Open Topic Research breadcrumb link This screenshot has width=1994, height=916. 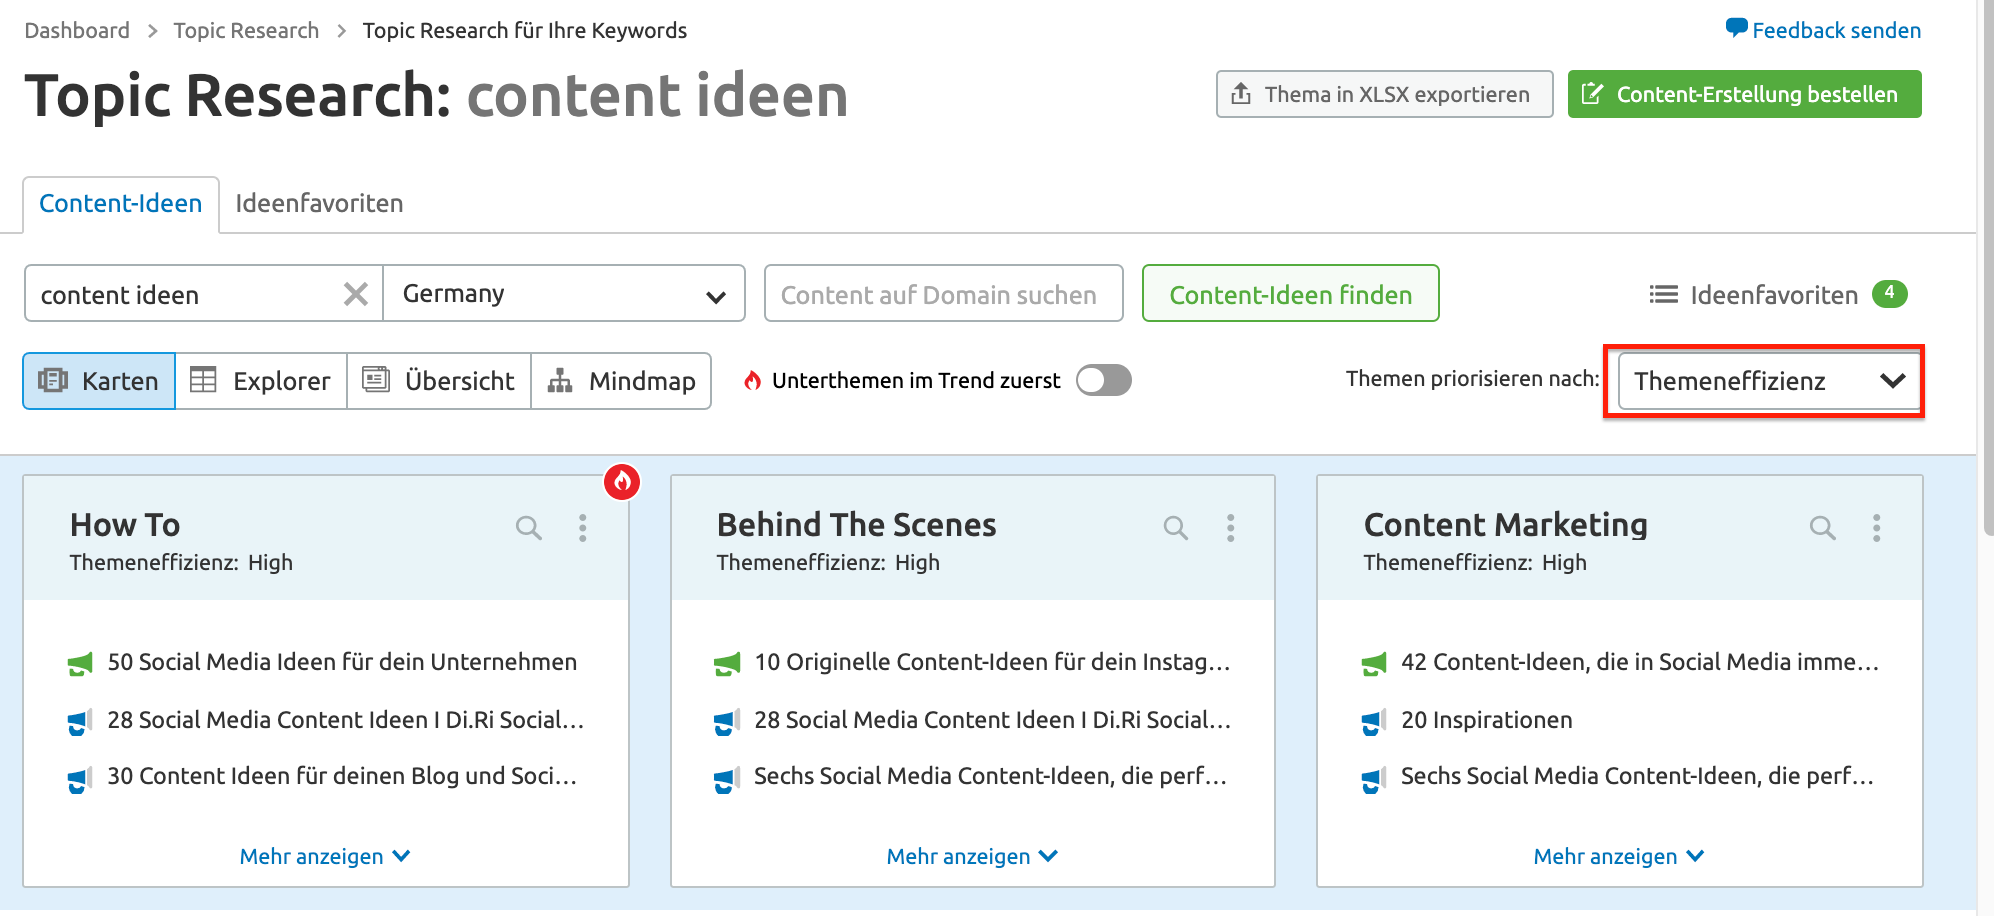(x=246, y=30)
